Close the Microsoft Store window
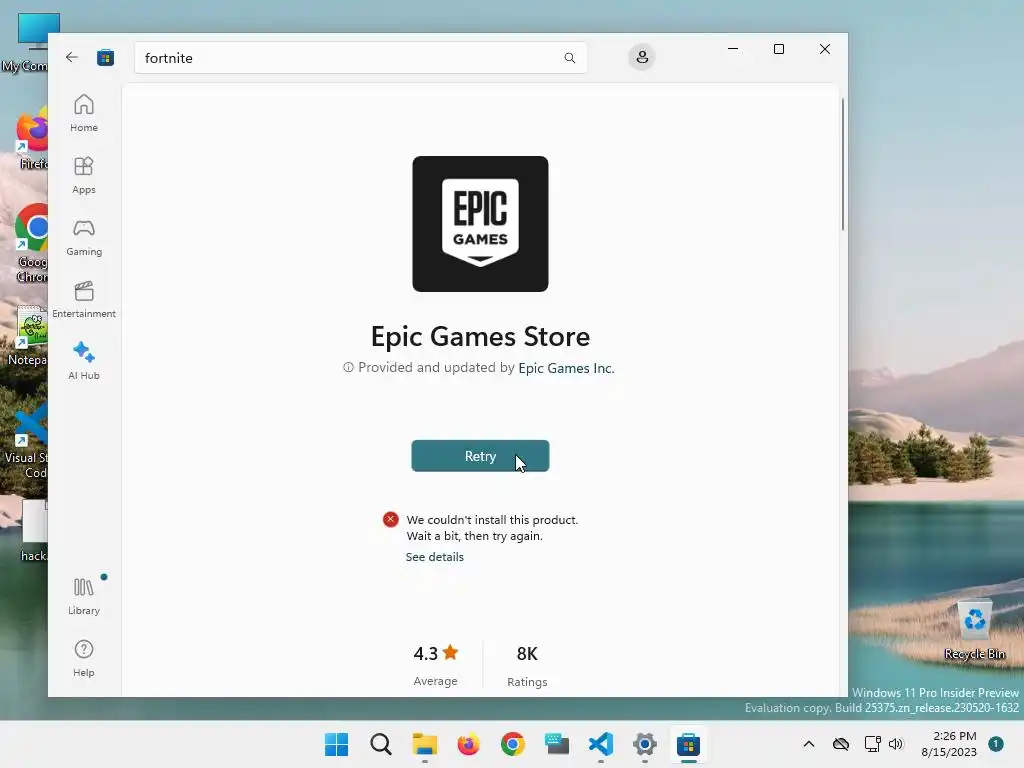 tap(825, 49)
